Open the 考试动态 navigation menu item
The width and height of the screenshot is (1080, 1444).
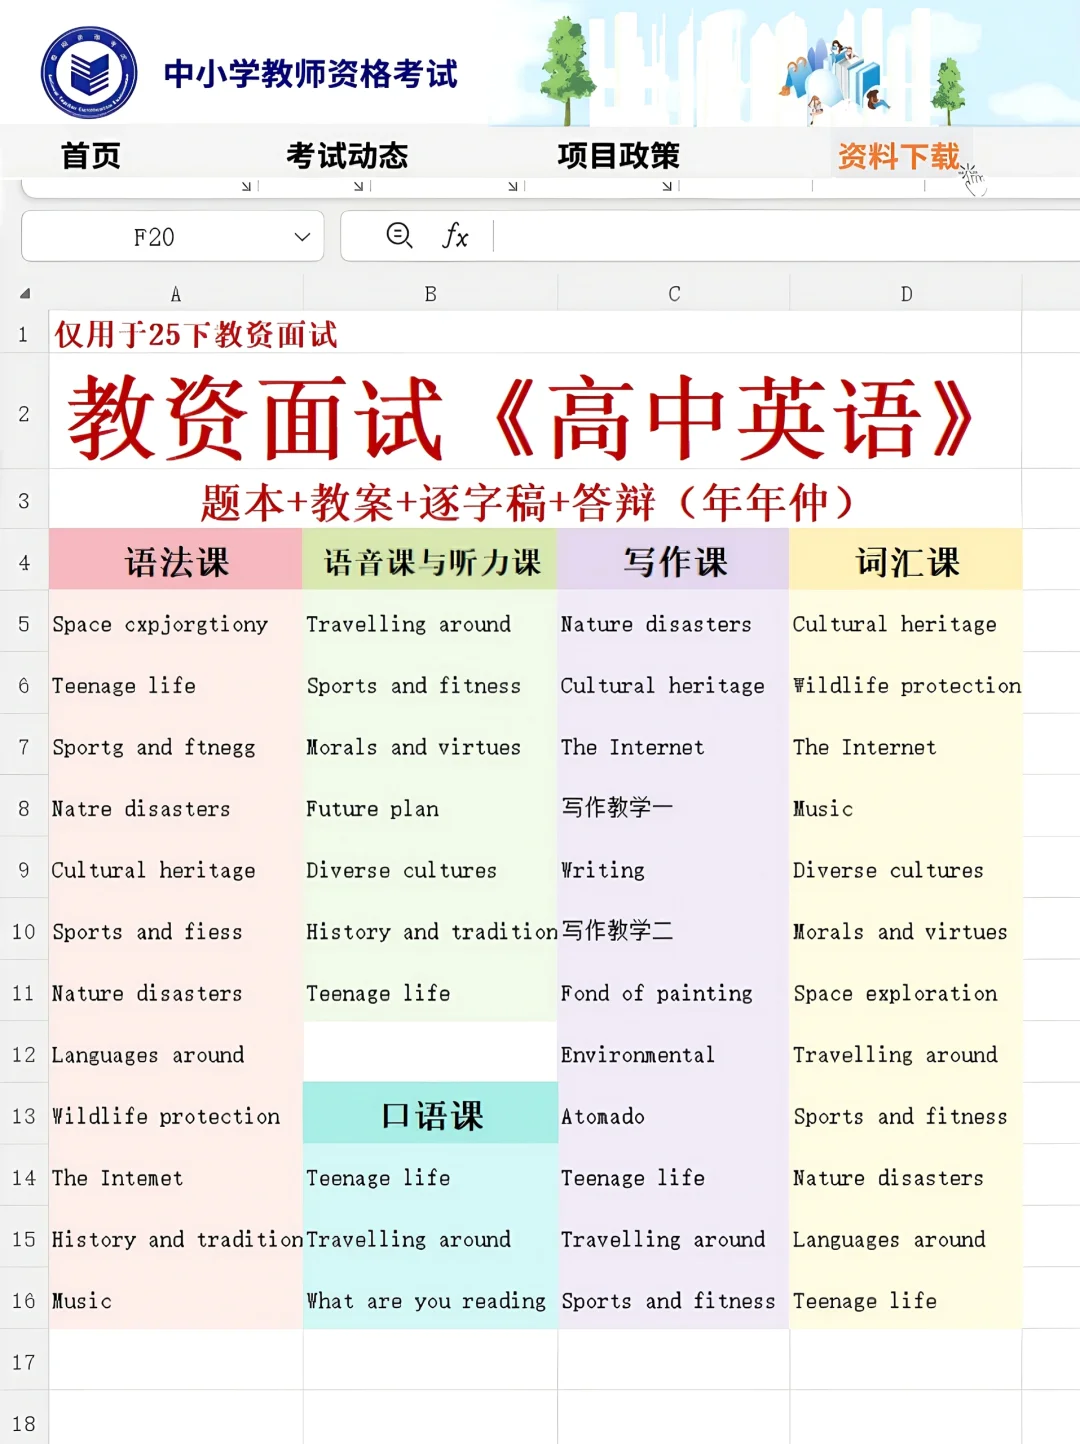click(345, 156)
